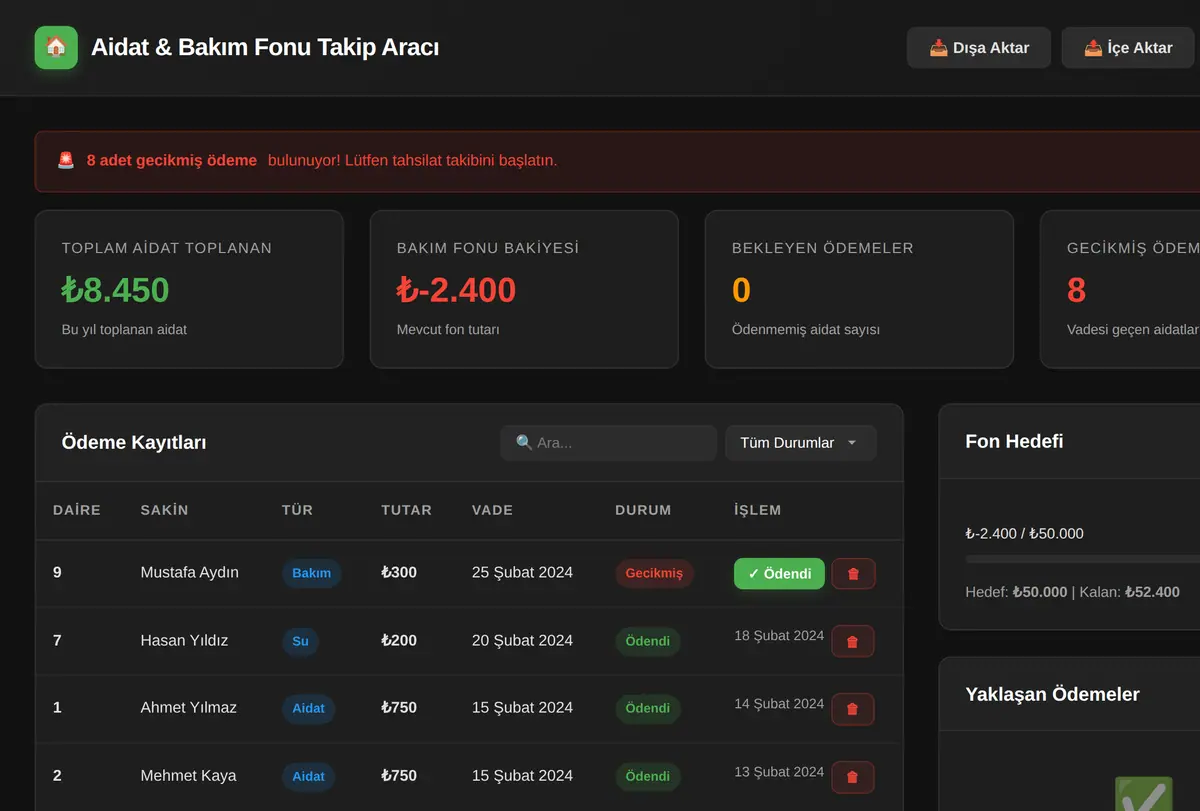Click the app title Aidat & Bakım Fonu Takip Aracı
The height and width of the screenshot is (811, 1200).
[265, 47]
